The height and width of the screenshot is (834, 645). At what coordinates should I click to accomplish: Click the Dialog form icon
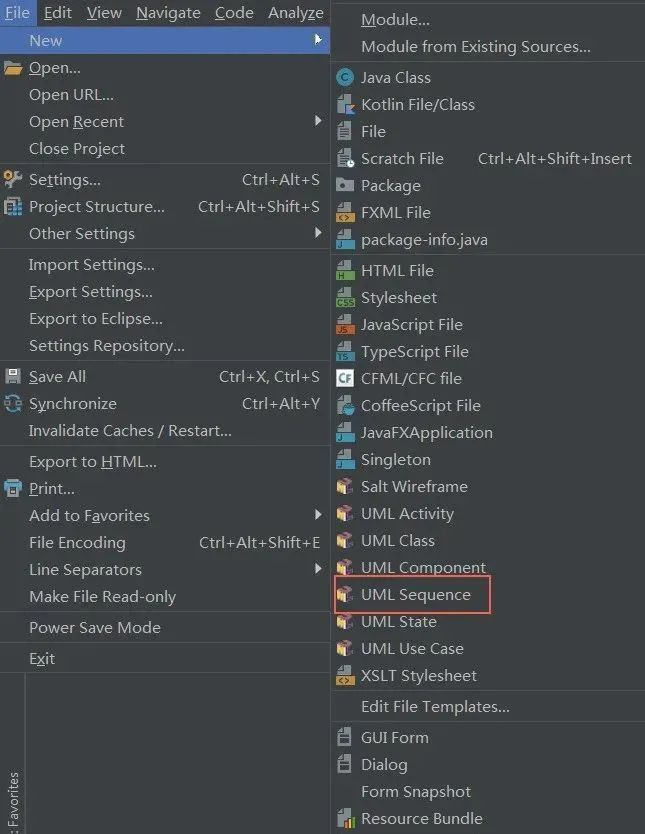pyautogui.click(x=345, y=764)
